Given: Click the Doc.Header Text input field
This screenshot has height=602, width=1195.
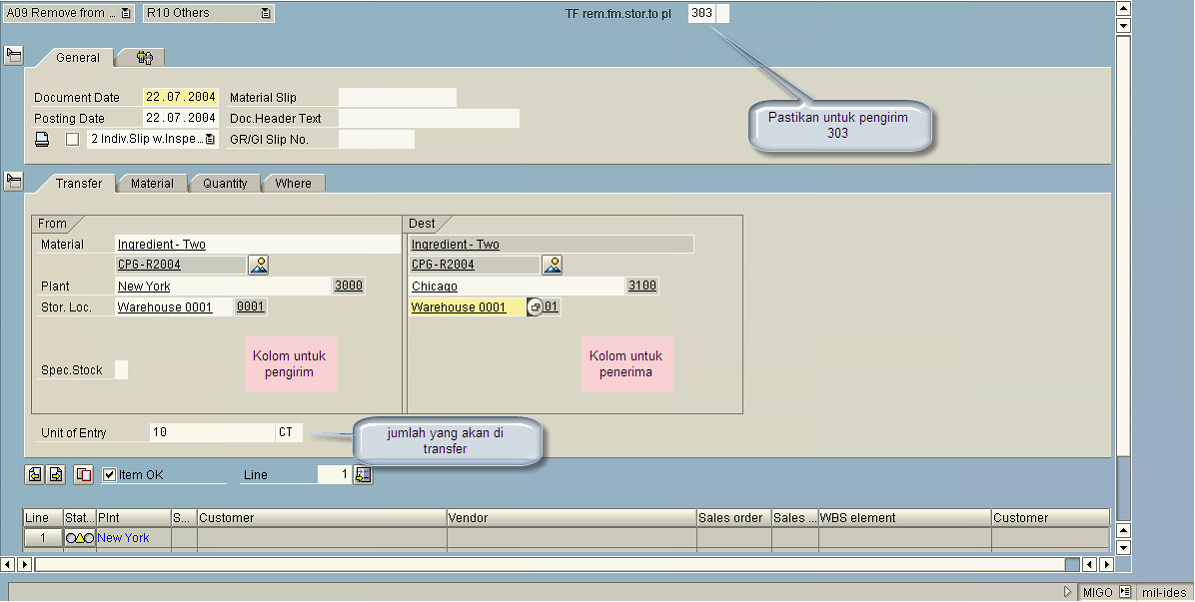Looking at the screenshot, I should pyautogui.click(x=429, y=119).
